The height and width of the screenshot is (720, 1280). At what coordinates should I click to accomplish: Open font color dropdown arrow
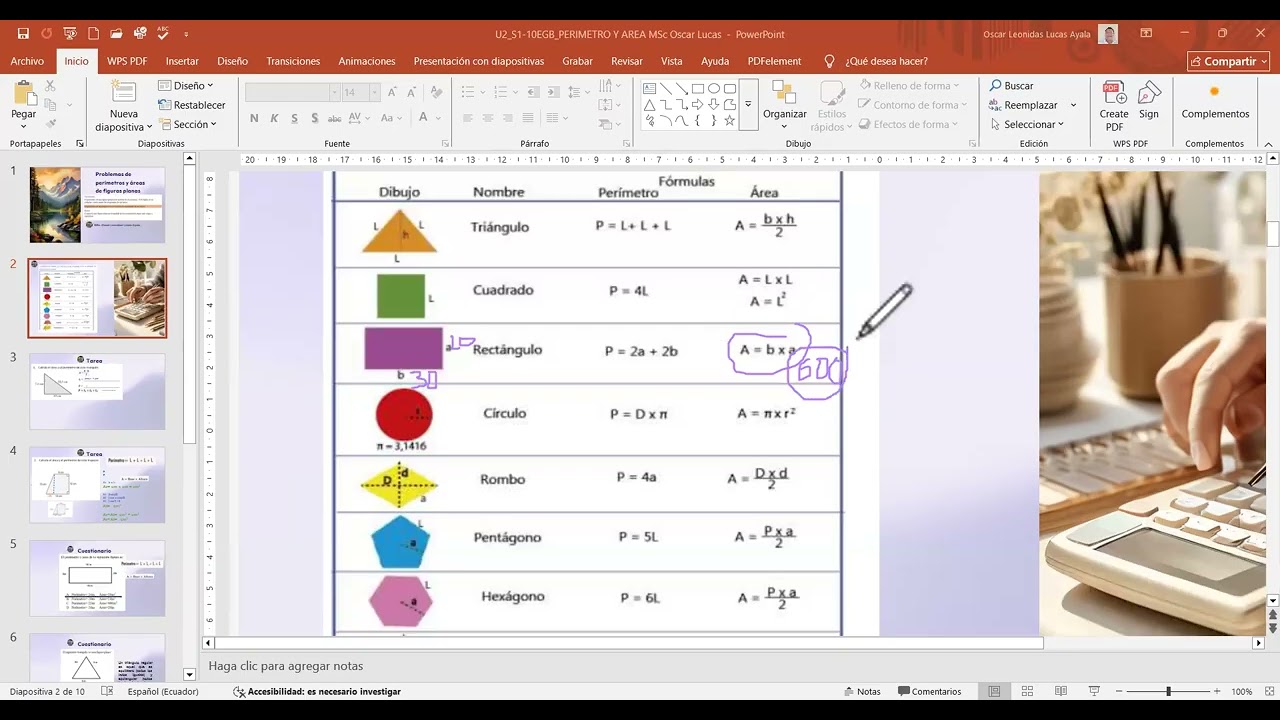pos(439,118)
